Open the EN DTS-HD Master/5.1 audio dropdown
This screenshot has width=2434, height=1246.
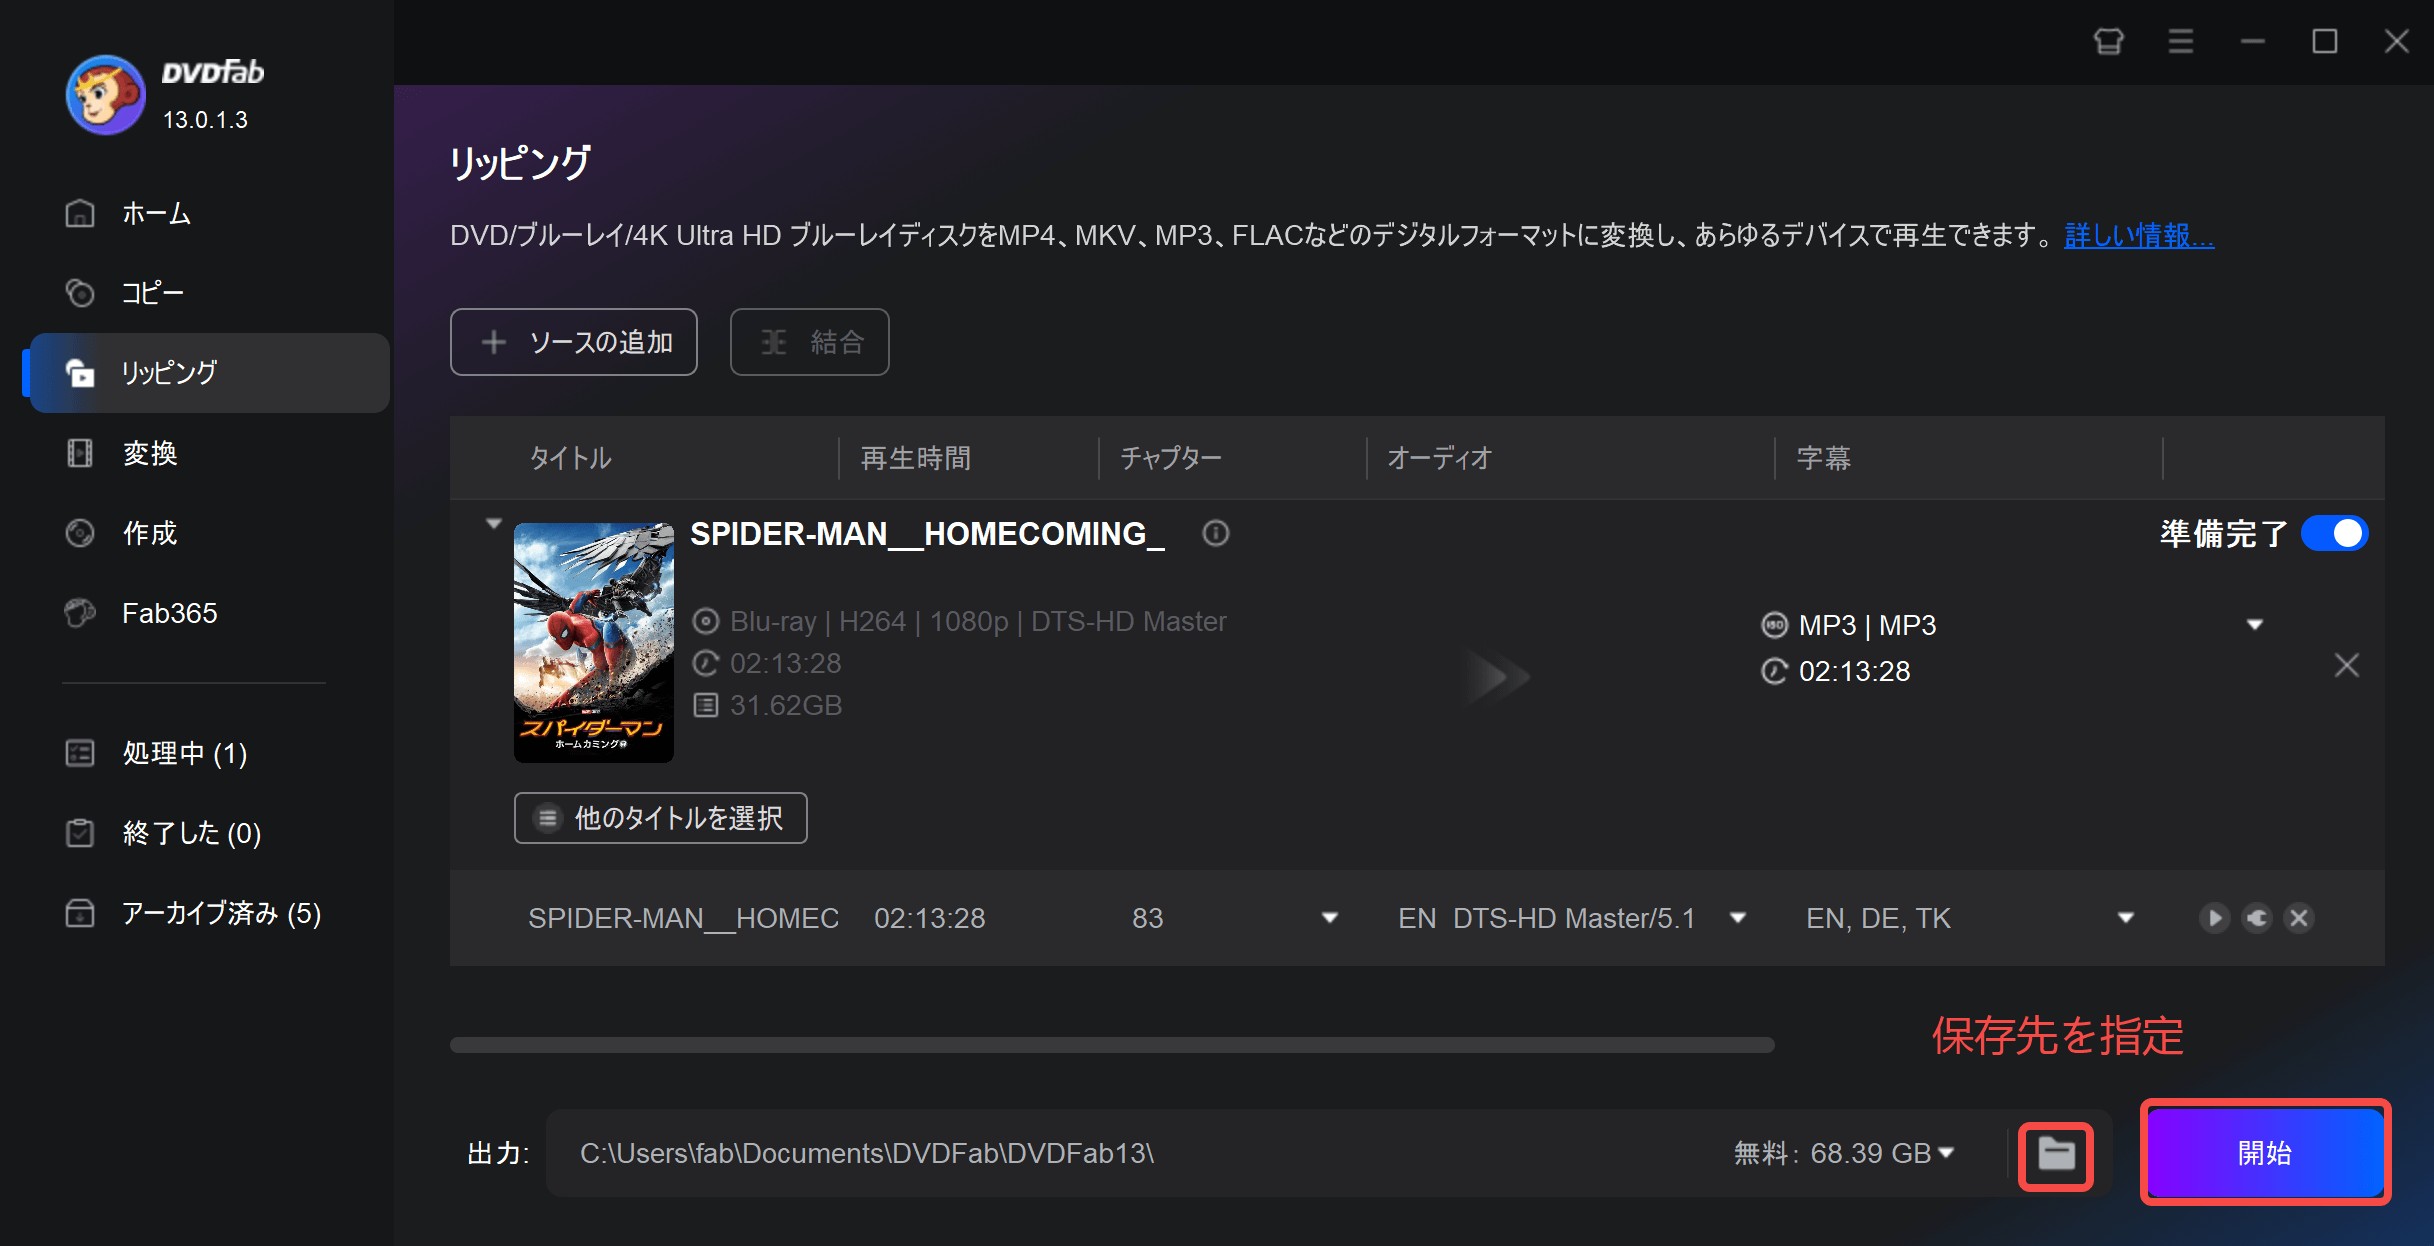[1738, 918]
